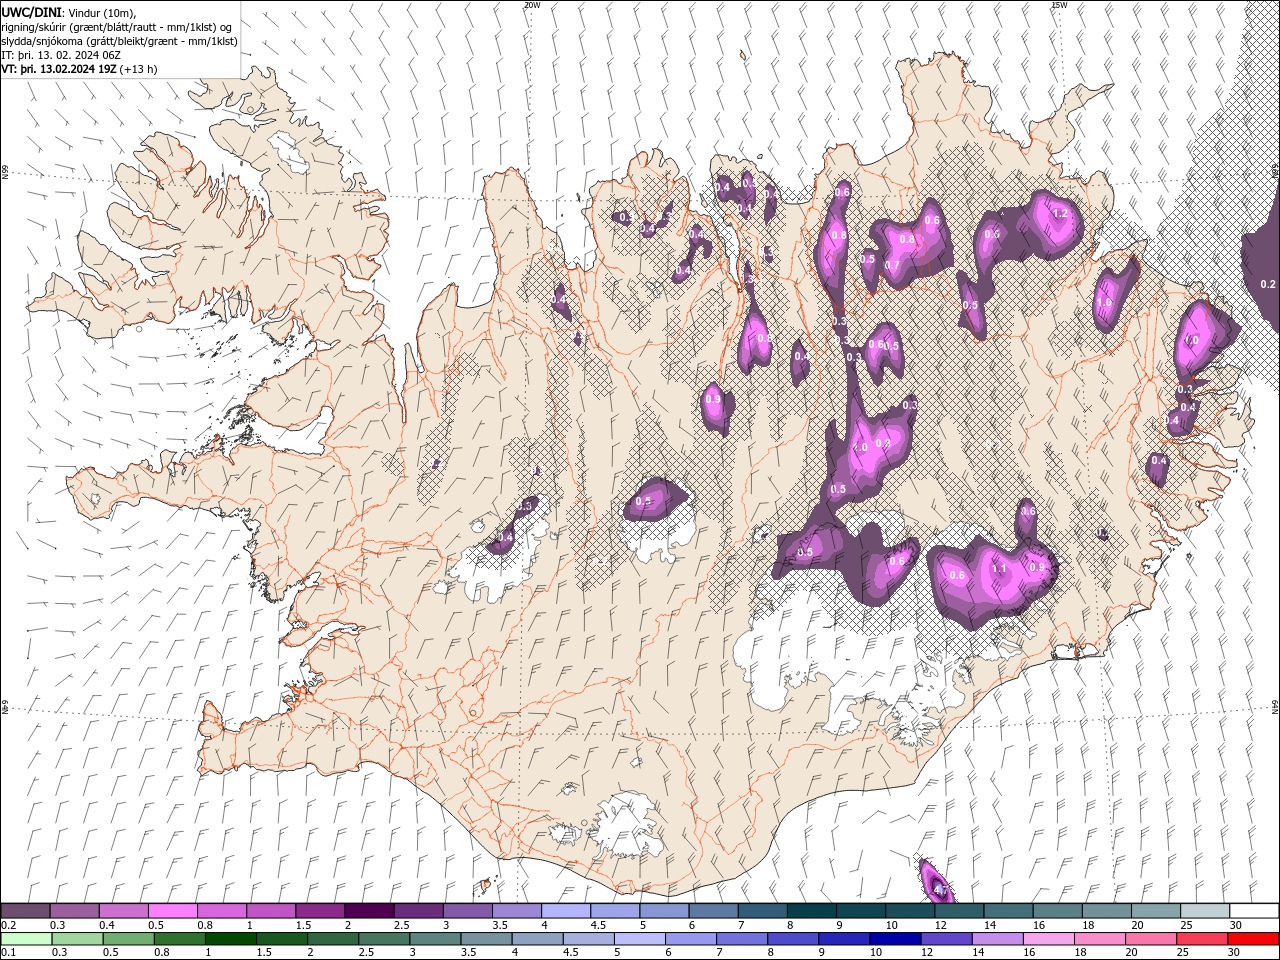1280x960 pixels.
Task: Click the 1.1 snowfall value on the map
Action: point(999,569)
